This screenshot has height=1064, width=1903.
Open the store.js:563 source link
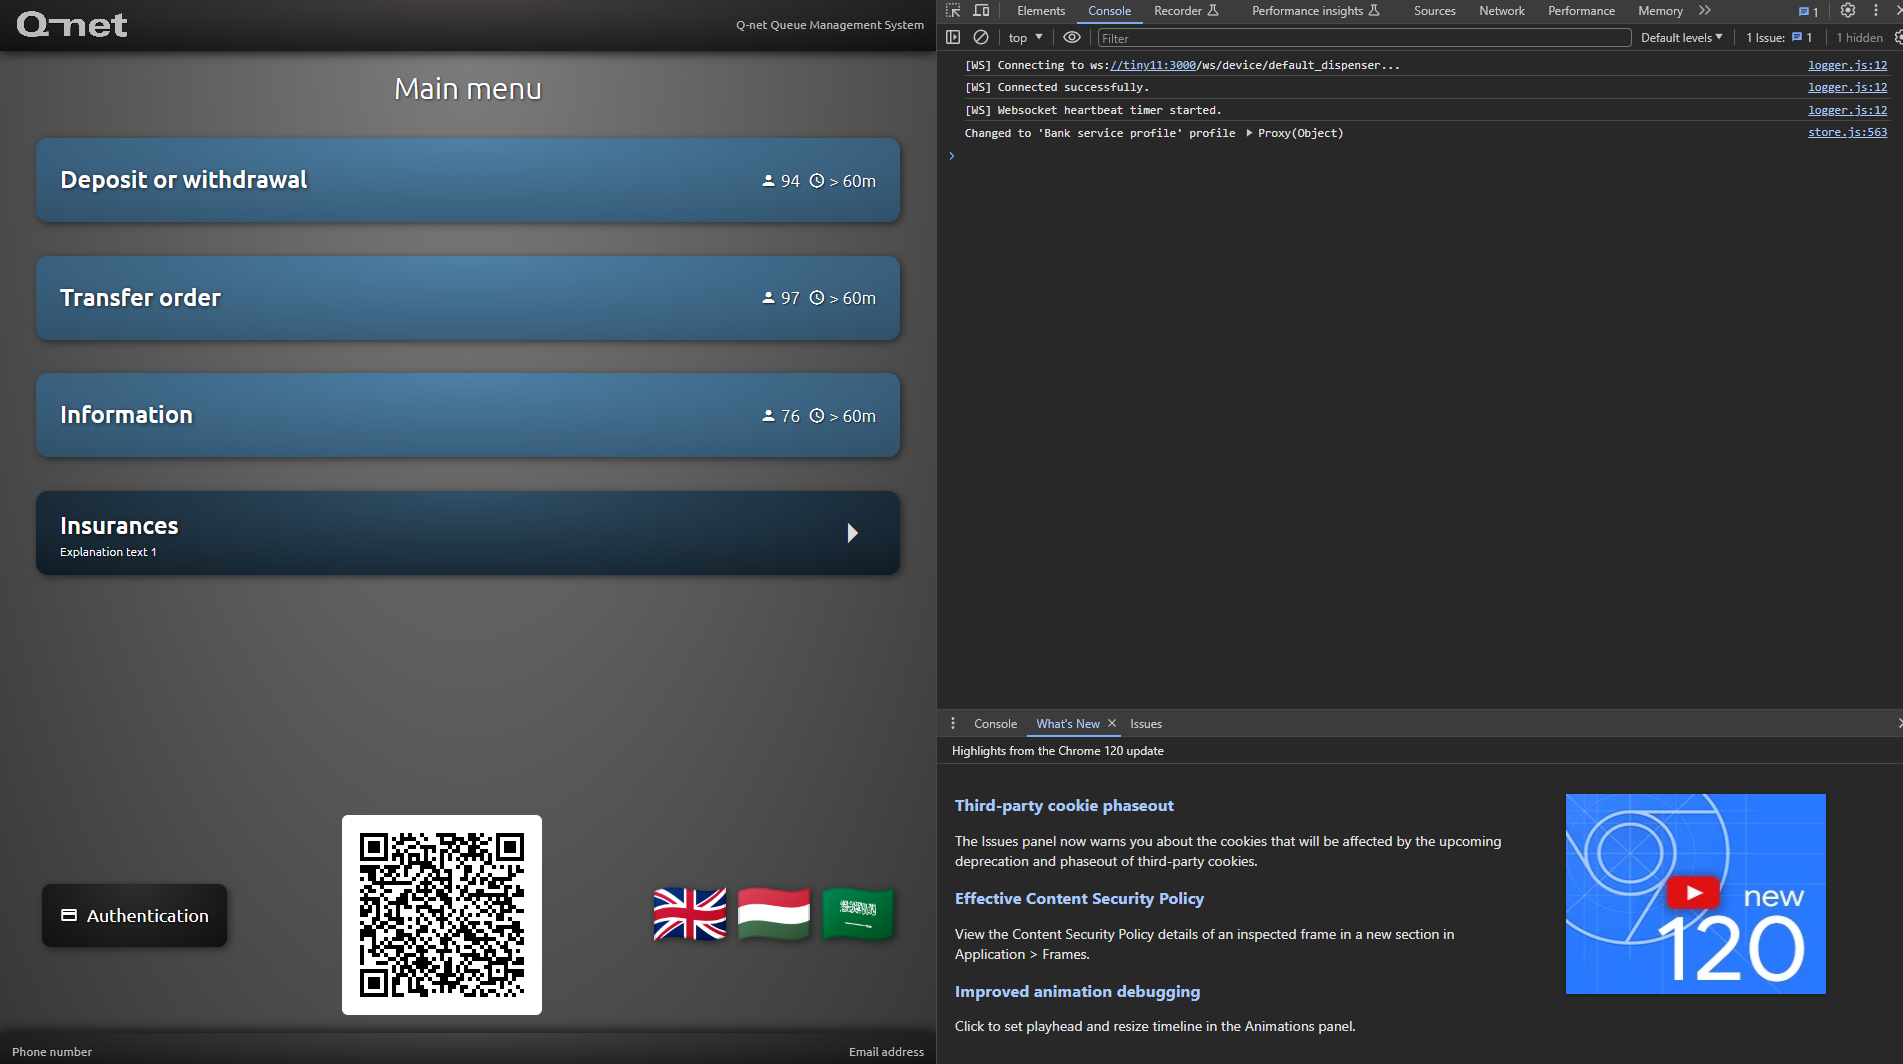(x=1847, y=133)
